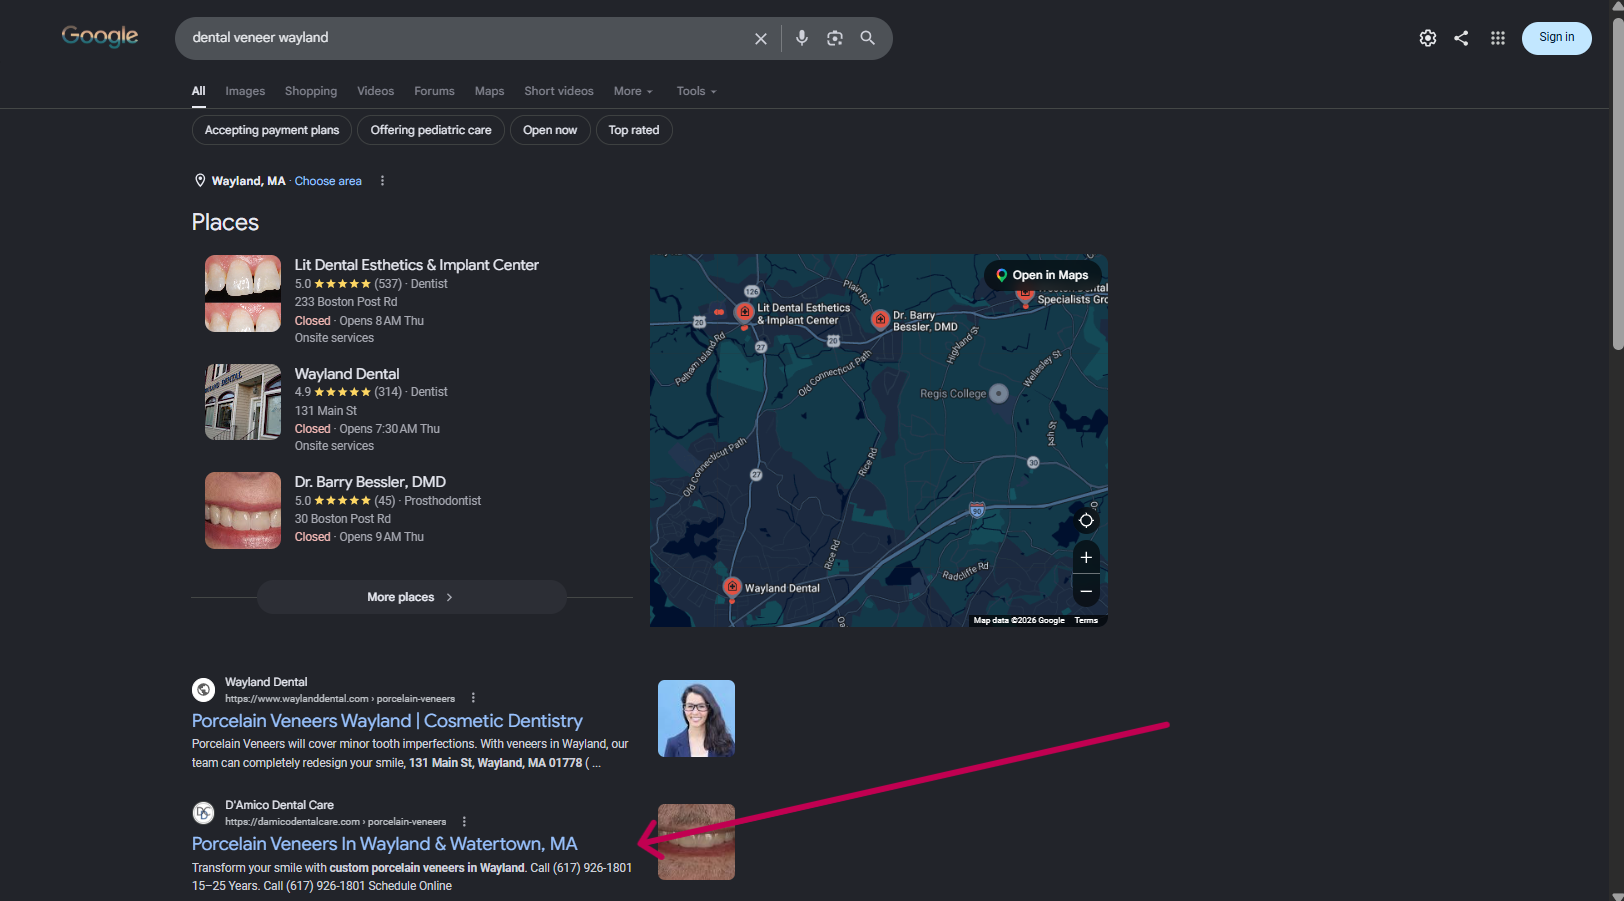This screenshot has width=1624, height=901.
Task: Open Porcelain Veneers Wayland Cosmetic Dentistry link
Action: (387, 721)
